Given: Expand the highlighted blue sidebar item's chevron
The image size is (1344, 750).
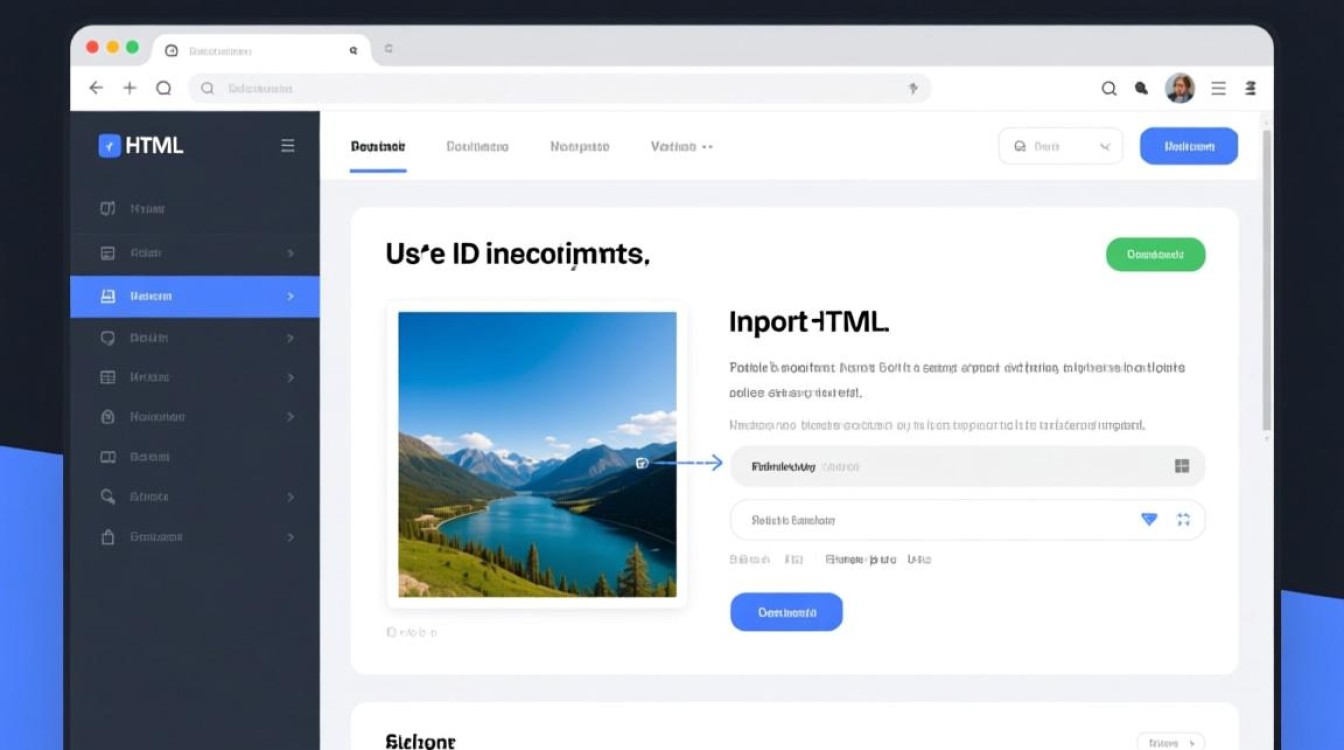Looking at the screenshot, I should (291, 297).
